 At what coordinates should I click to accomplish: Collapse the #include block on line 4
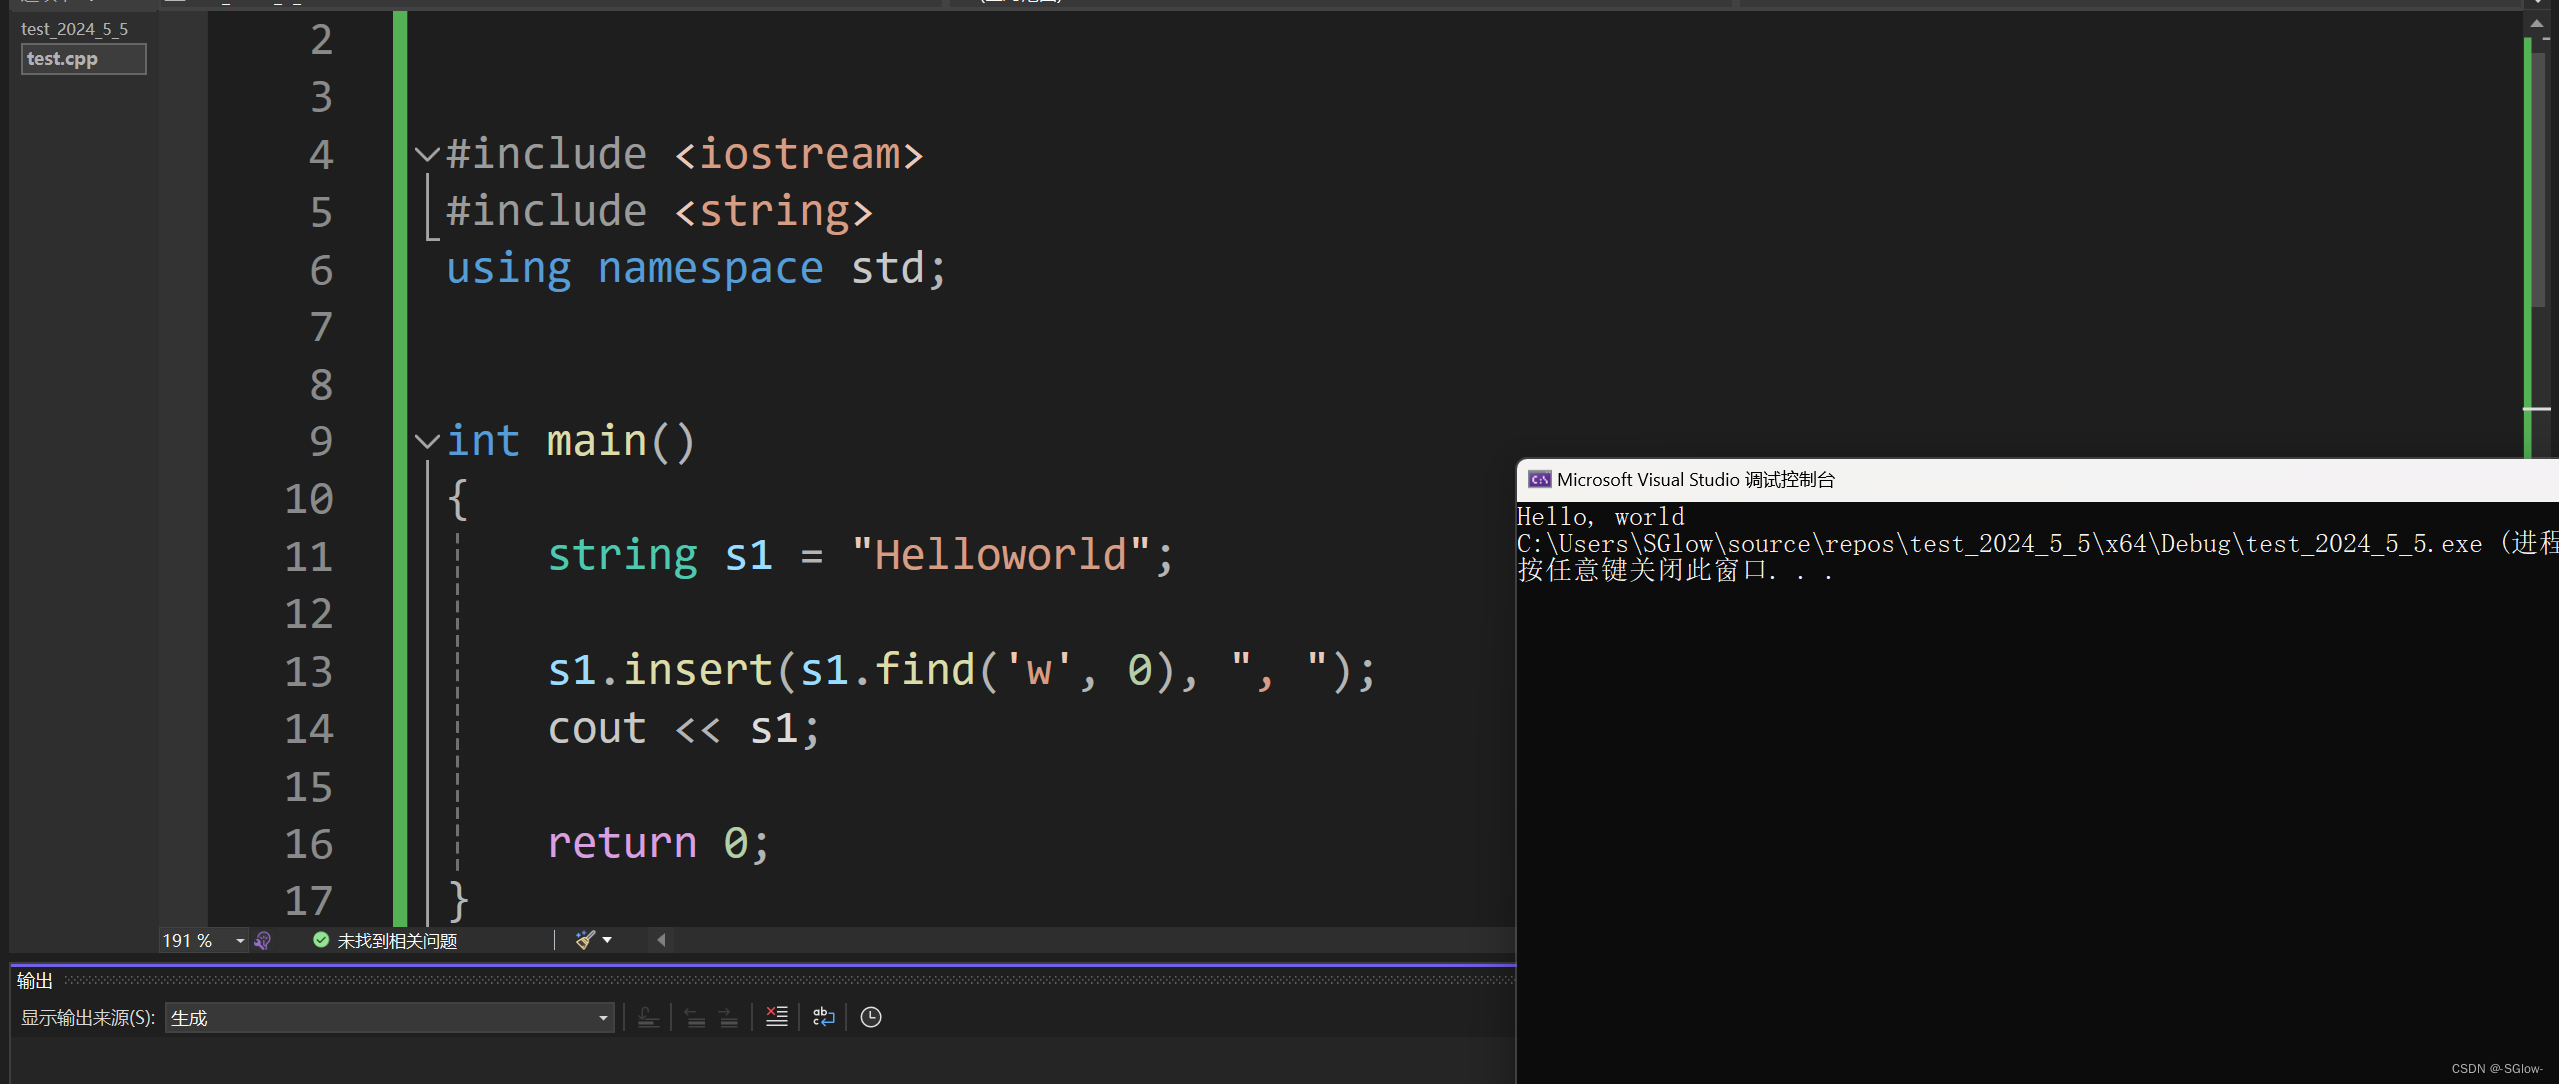[427, 154]
